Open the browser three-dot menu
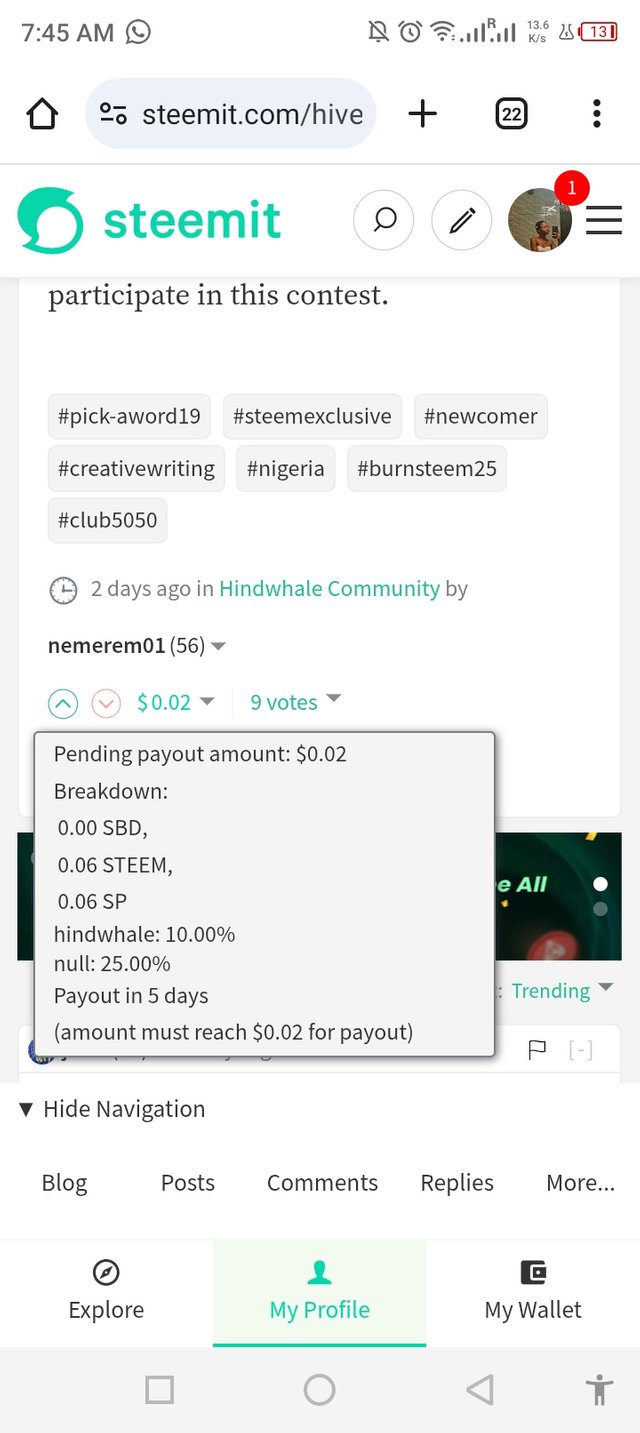The width and height of the screenshot is (640, 1433). tap(596, 114)
